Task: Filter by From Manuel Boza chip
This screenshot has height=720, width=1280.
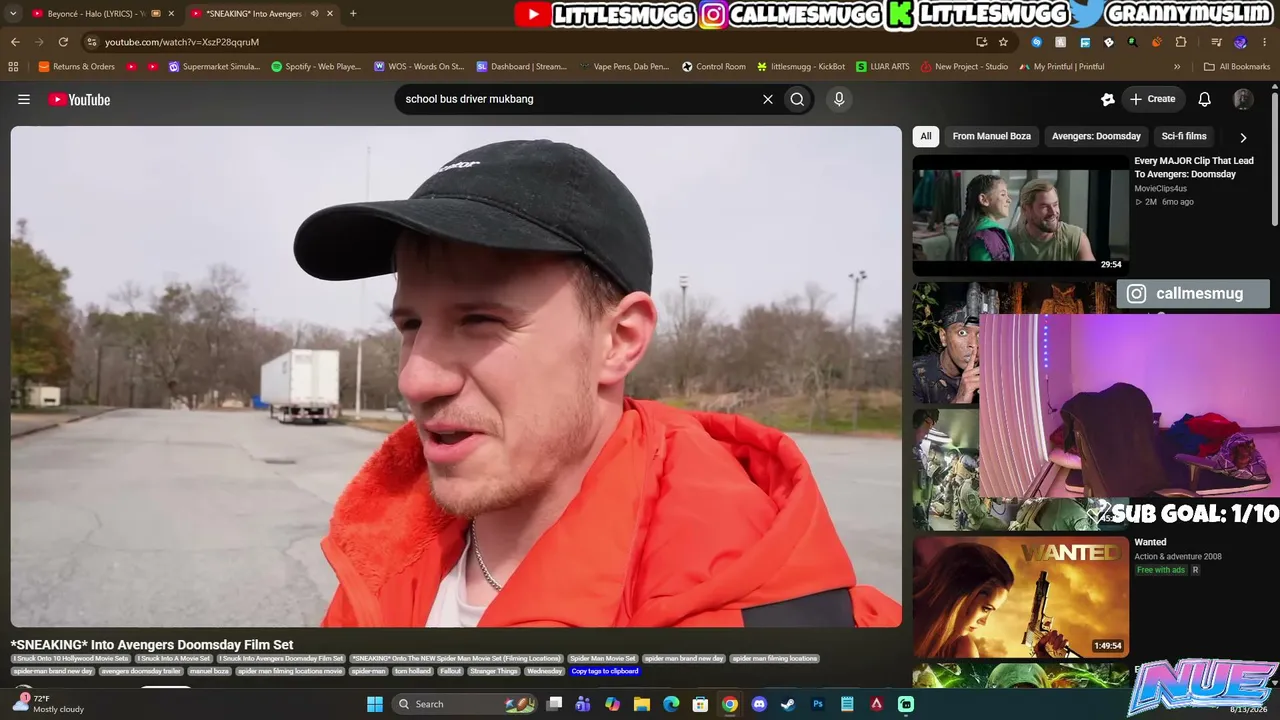Action: (992, 136)
